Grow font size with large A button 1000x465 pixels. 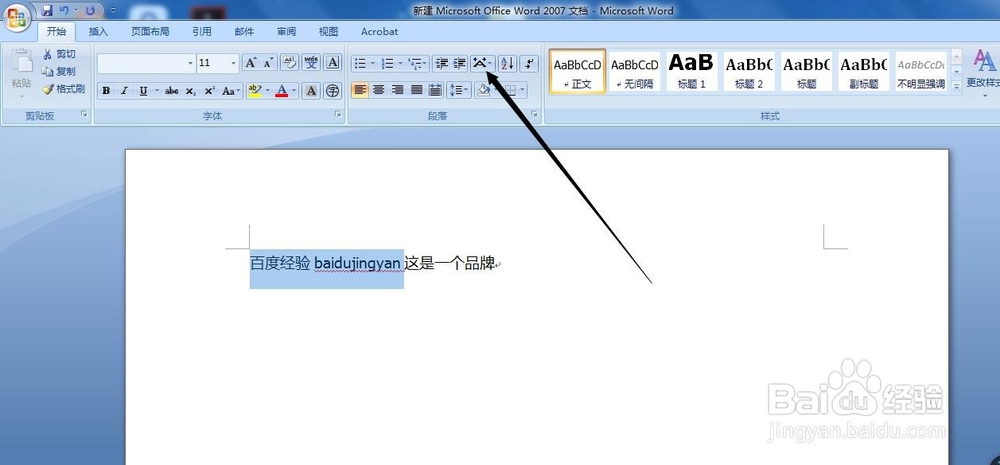point(251,63)
